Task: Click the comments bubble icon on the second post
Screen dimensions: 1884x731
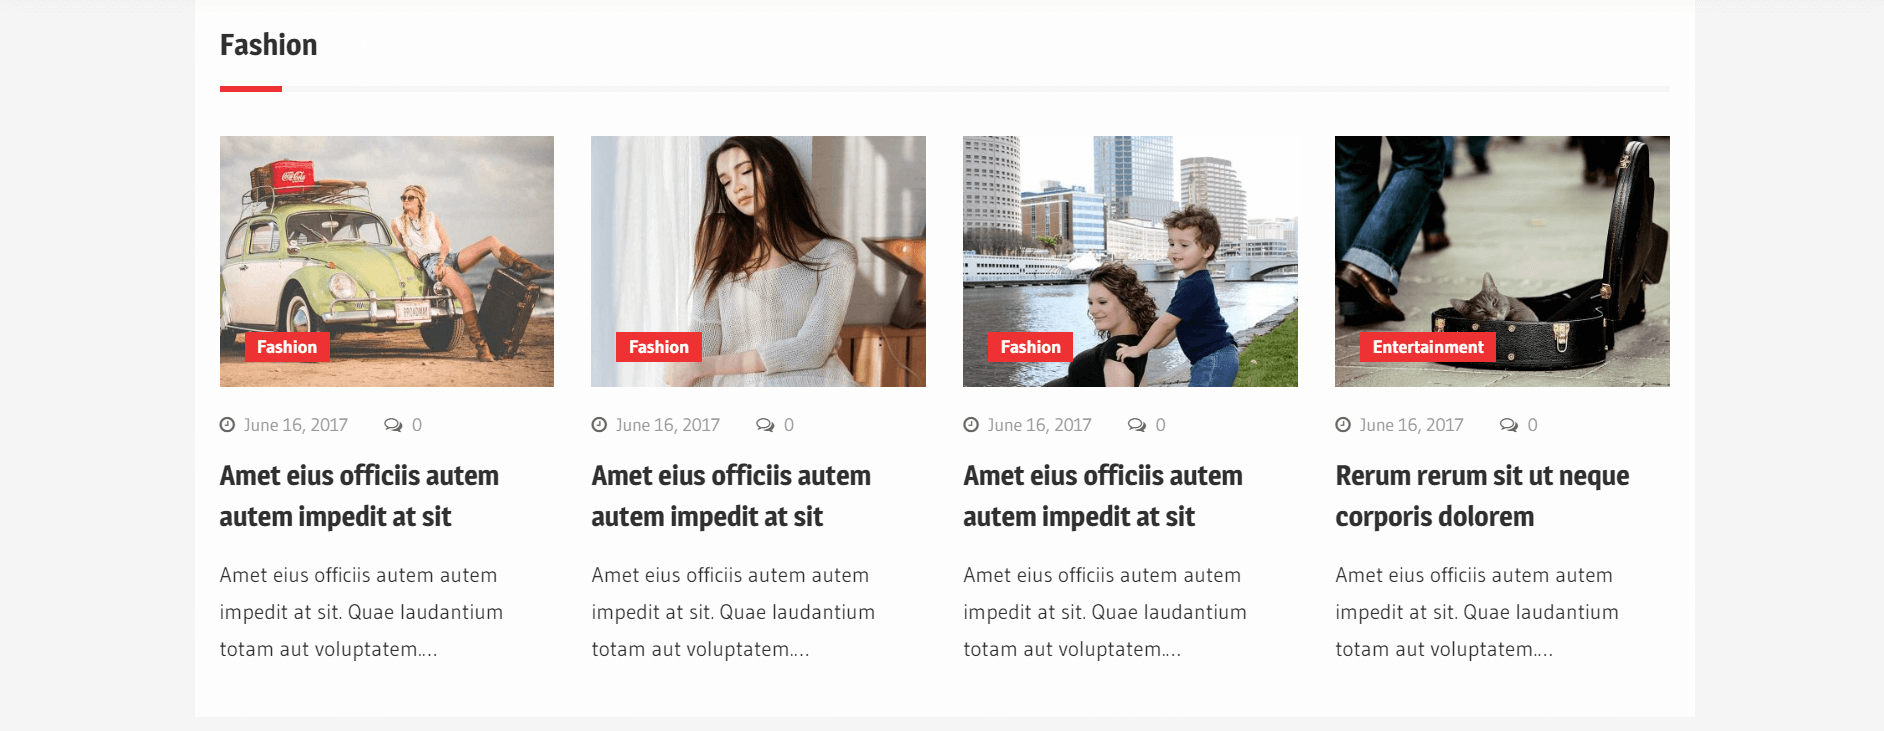Action: (x=765, y=425)
